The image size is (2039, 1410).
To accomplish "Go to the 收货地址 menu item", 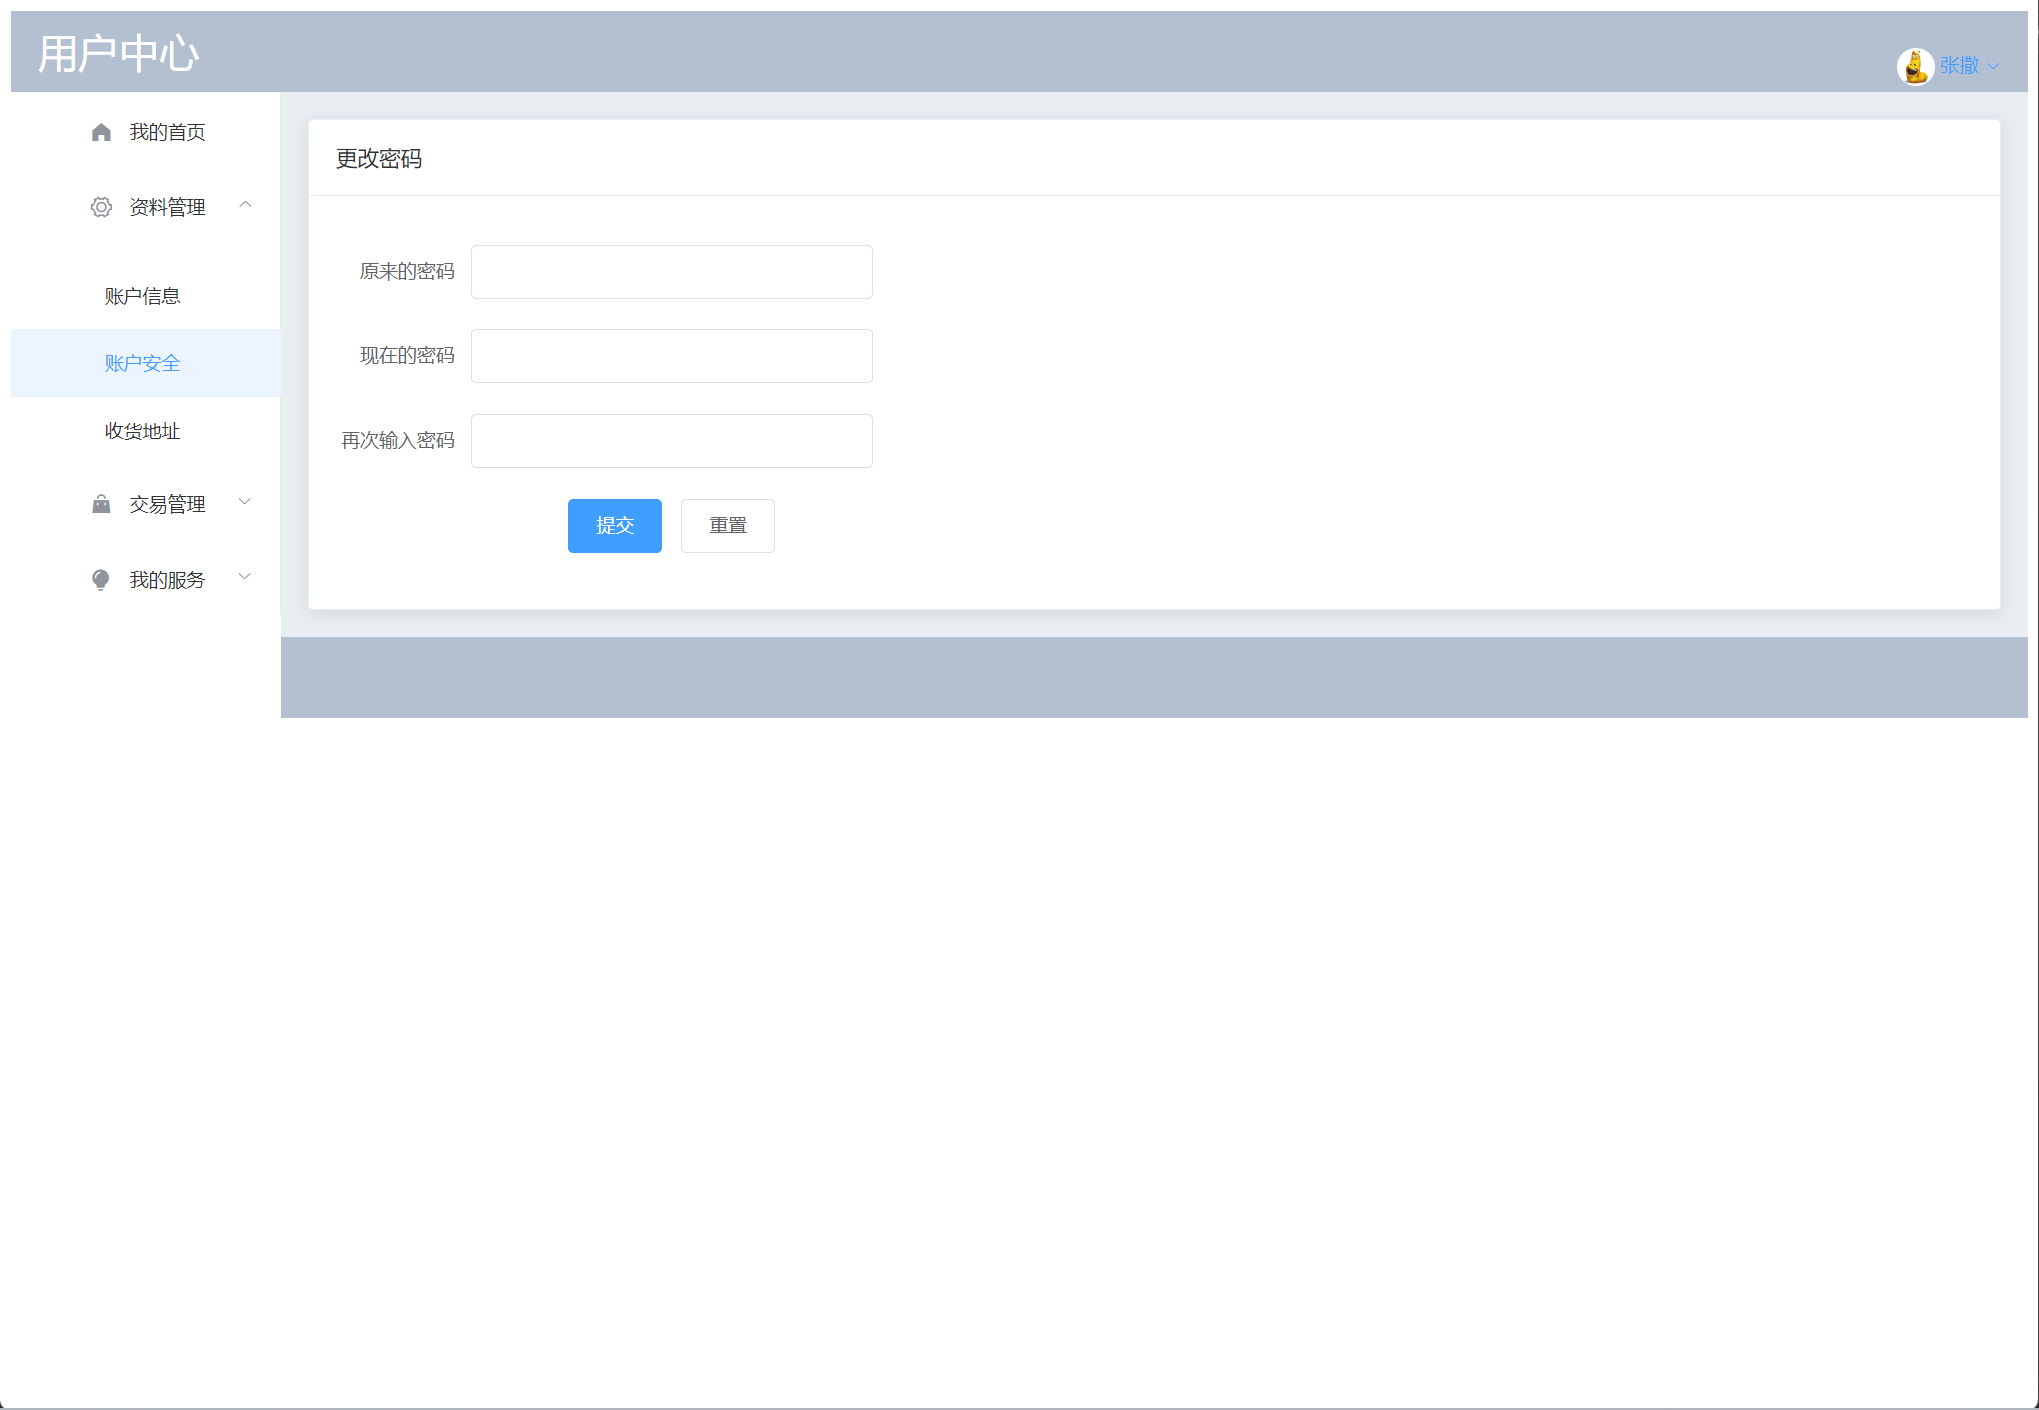I will (x=142, y=431).
